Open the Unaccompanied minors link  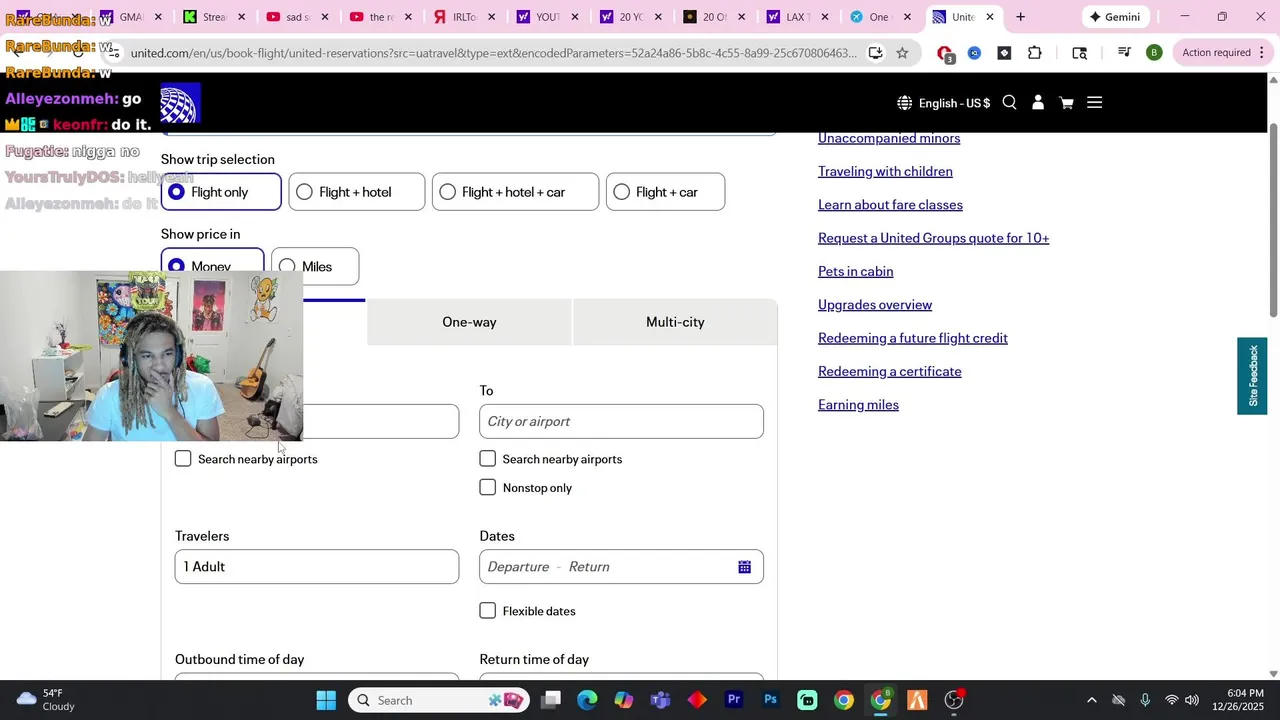[889, 138]
